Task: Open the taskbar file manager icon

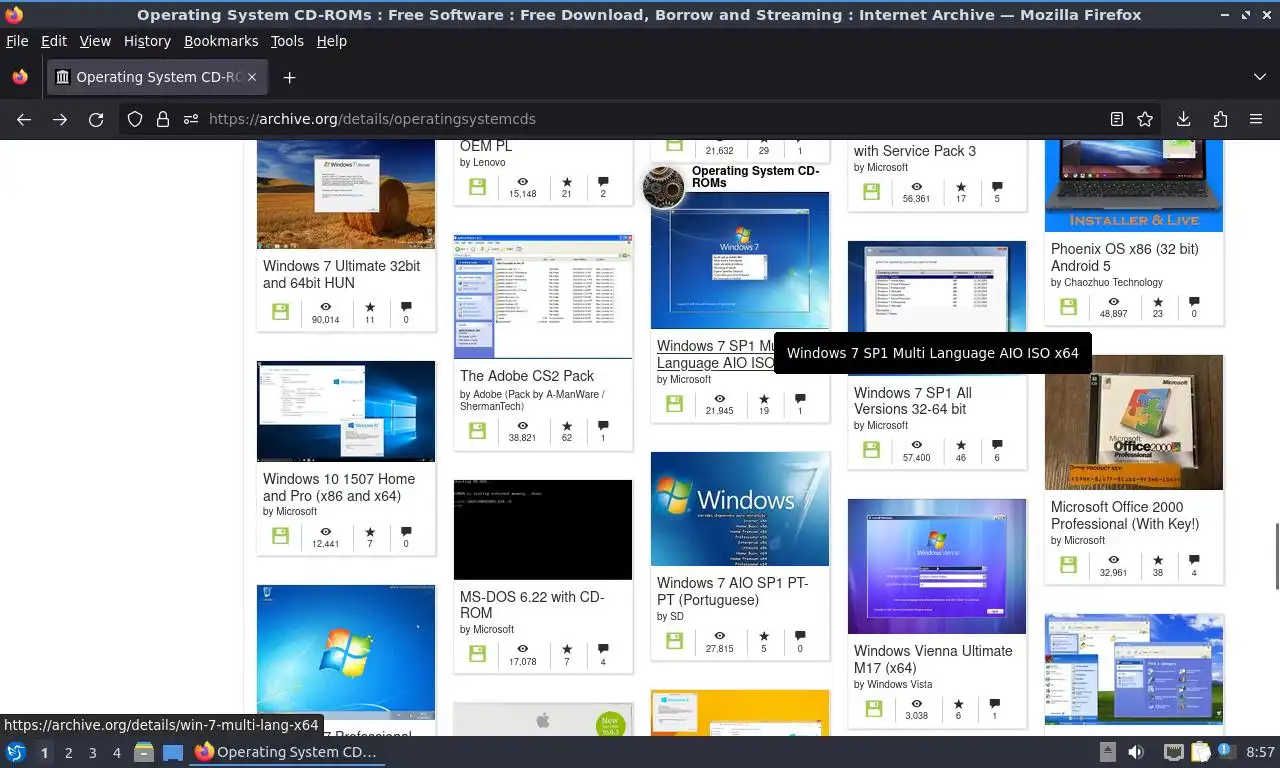Action: (x=144, y=752)
